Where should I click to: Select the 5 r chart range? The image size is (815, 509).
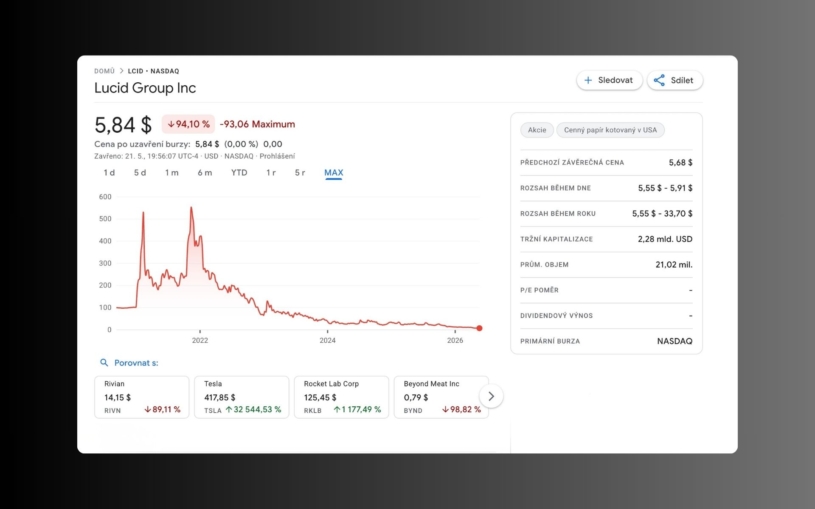tap(300, 173)
